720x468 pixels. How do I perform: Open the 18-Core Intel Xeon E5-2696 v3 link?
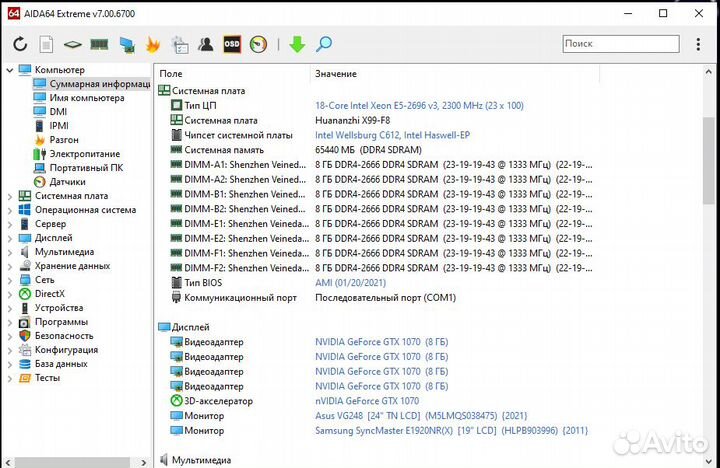[x=419, y=106]
